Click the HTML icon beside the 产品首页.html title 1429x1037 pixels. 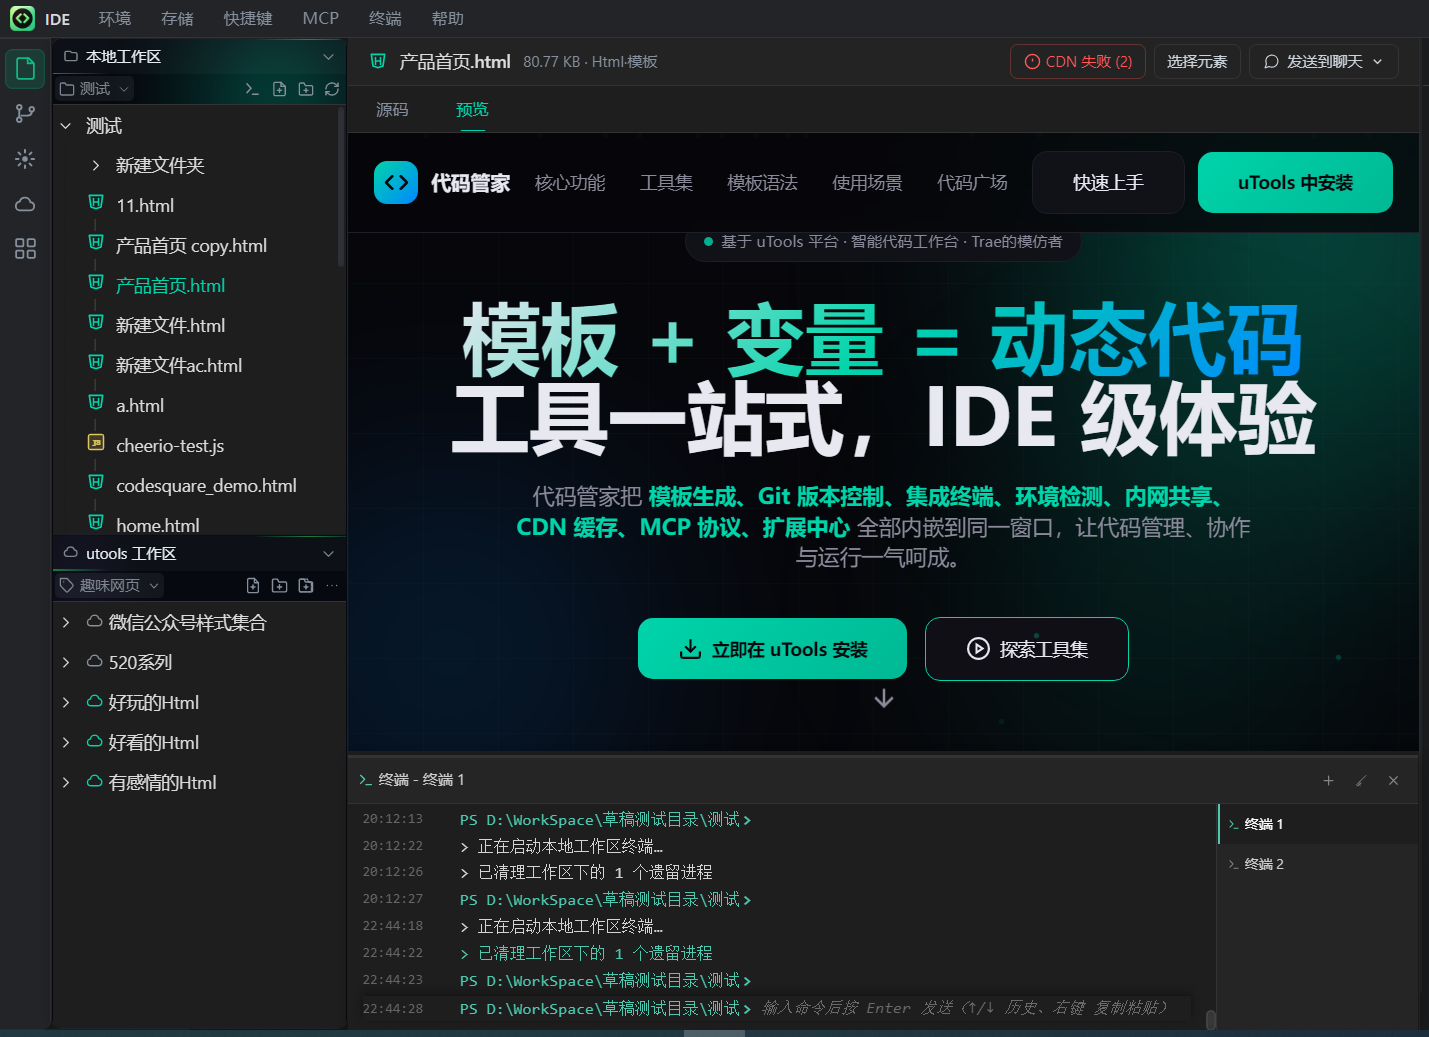click(378, 61)
